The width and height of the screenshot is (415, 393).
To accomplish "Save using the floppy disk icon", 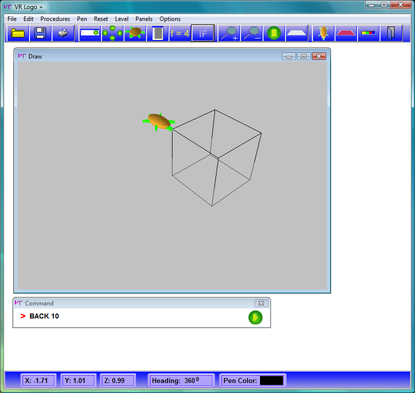I will click(40, 33).
